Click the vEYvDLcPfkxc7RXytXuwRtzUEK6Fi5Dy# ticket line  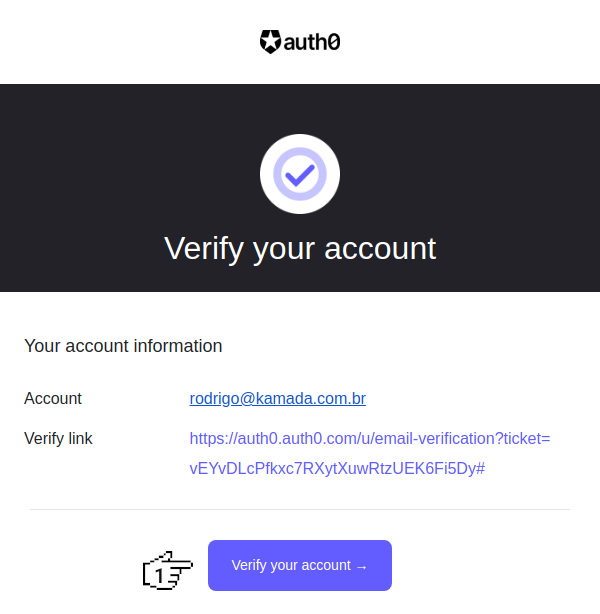(x=337, y=468)
